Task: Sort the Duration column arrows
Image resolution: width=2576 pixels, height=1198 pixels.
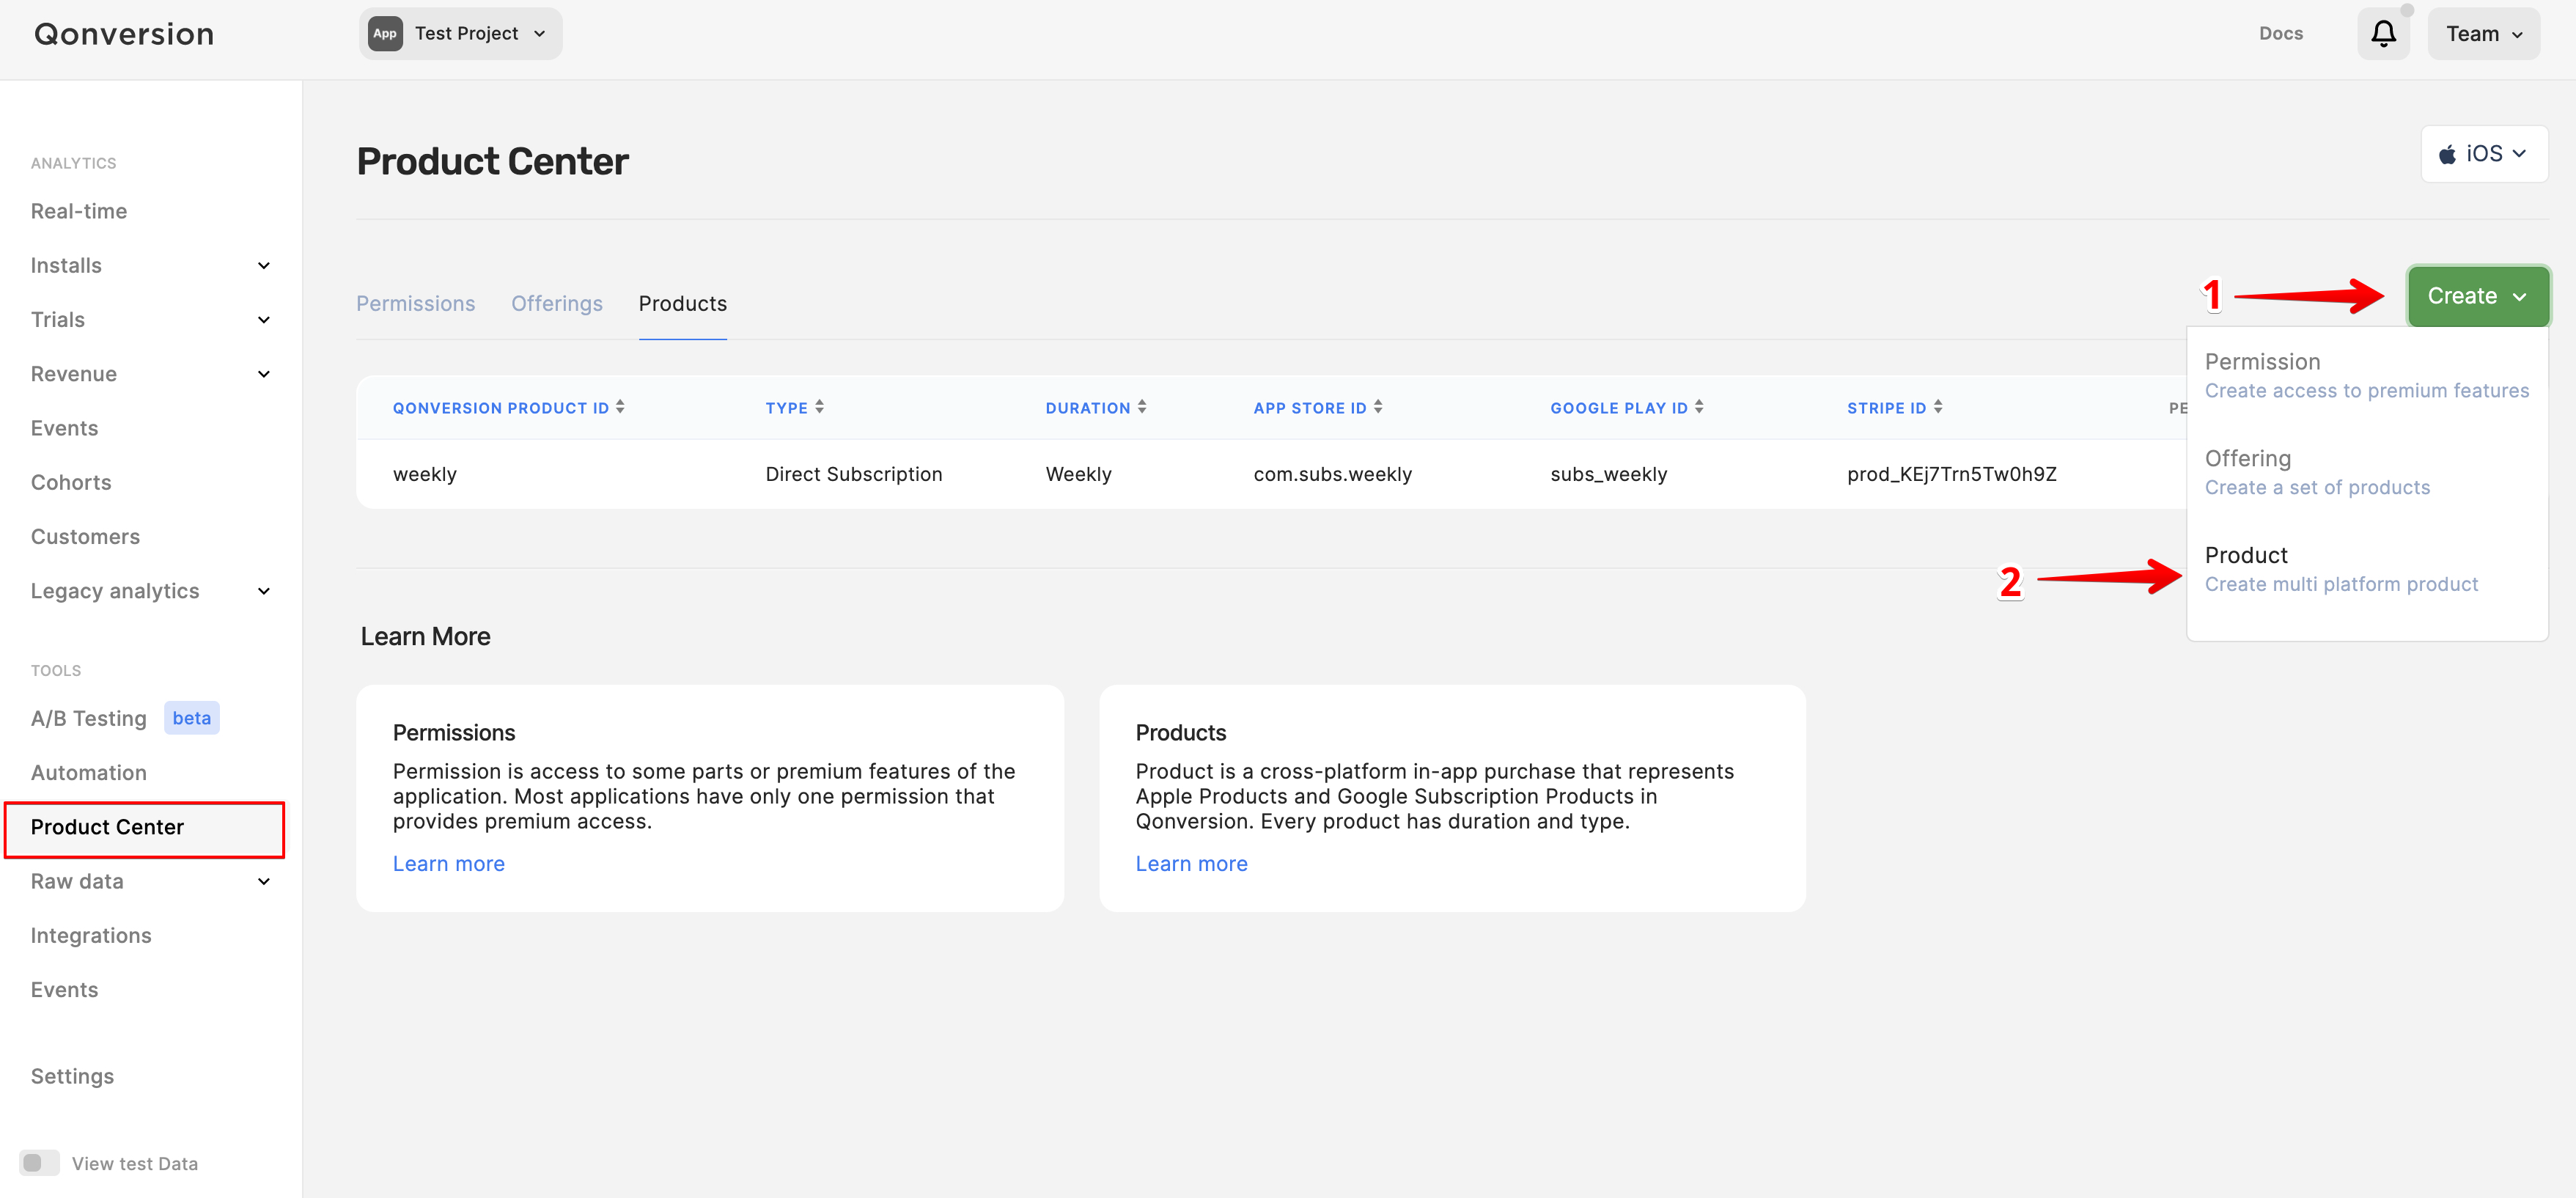Action: click(x=1142, y=407)
